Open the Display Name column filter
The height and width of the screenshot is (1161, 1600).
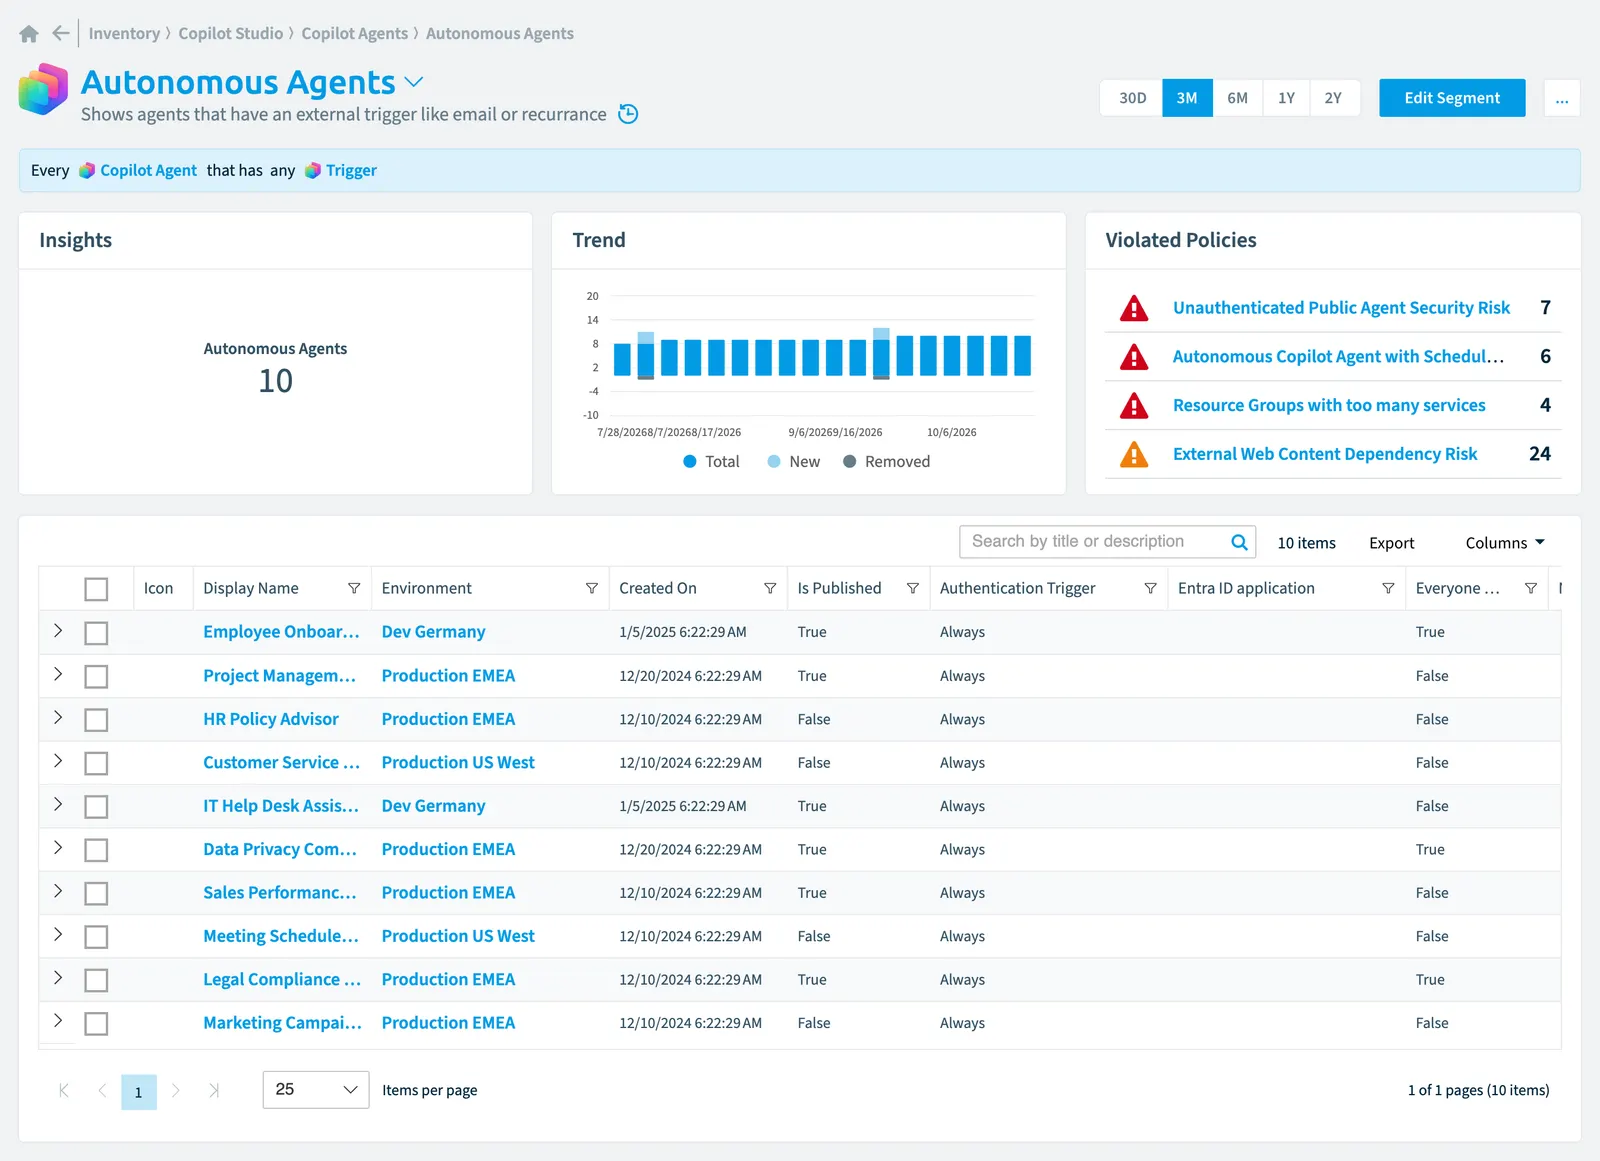[354, 589]
